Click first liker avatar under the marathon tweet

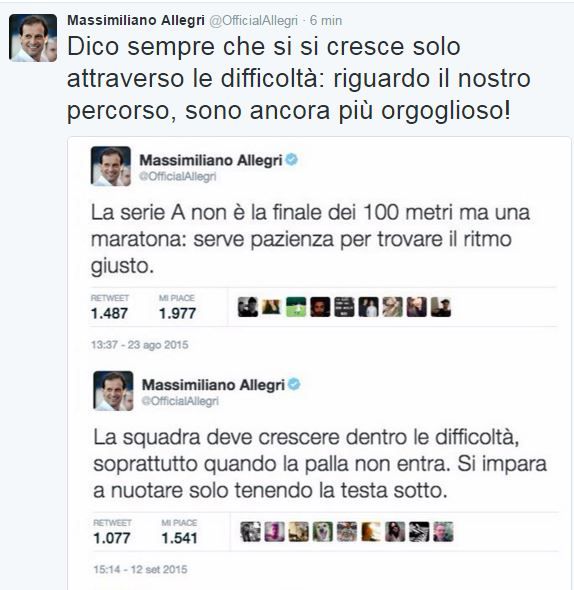coord(248,307)
